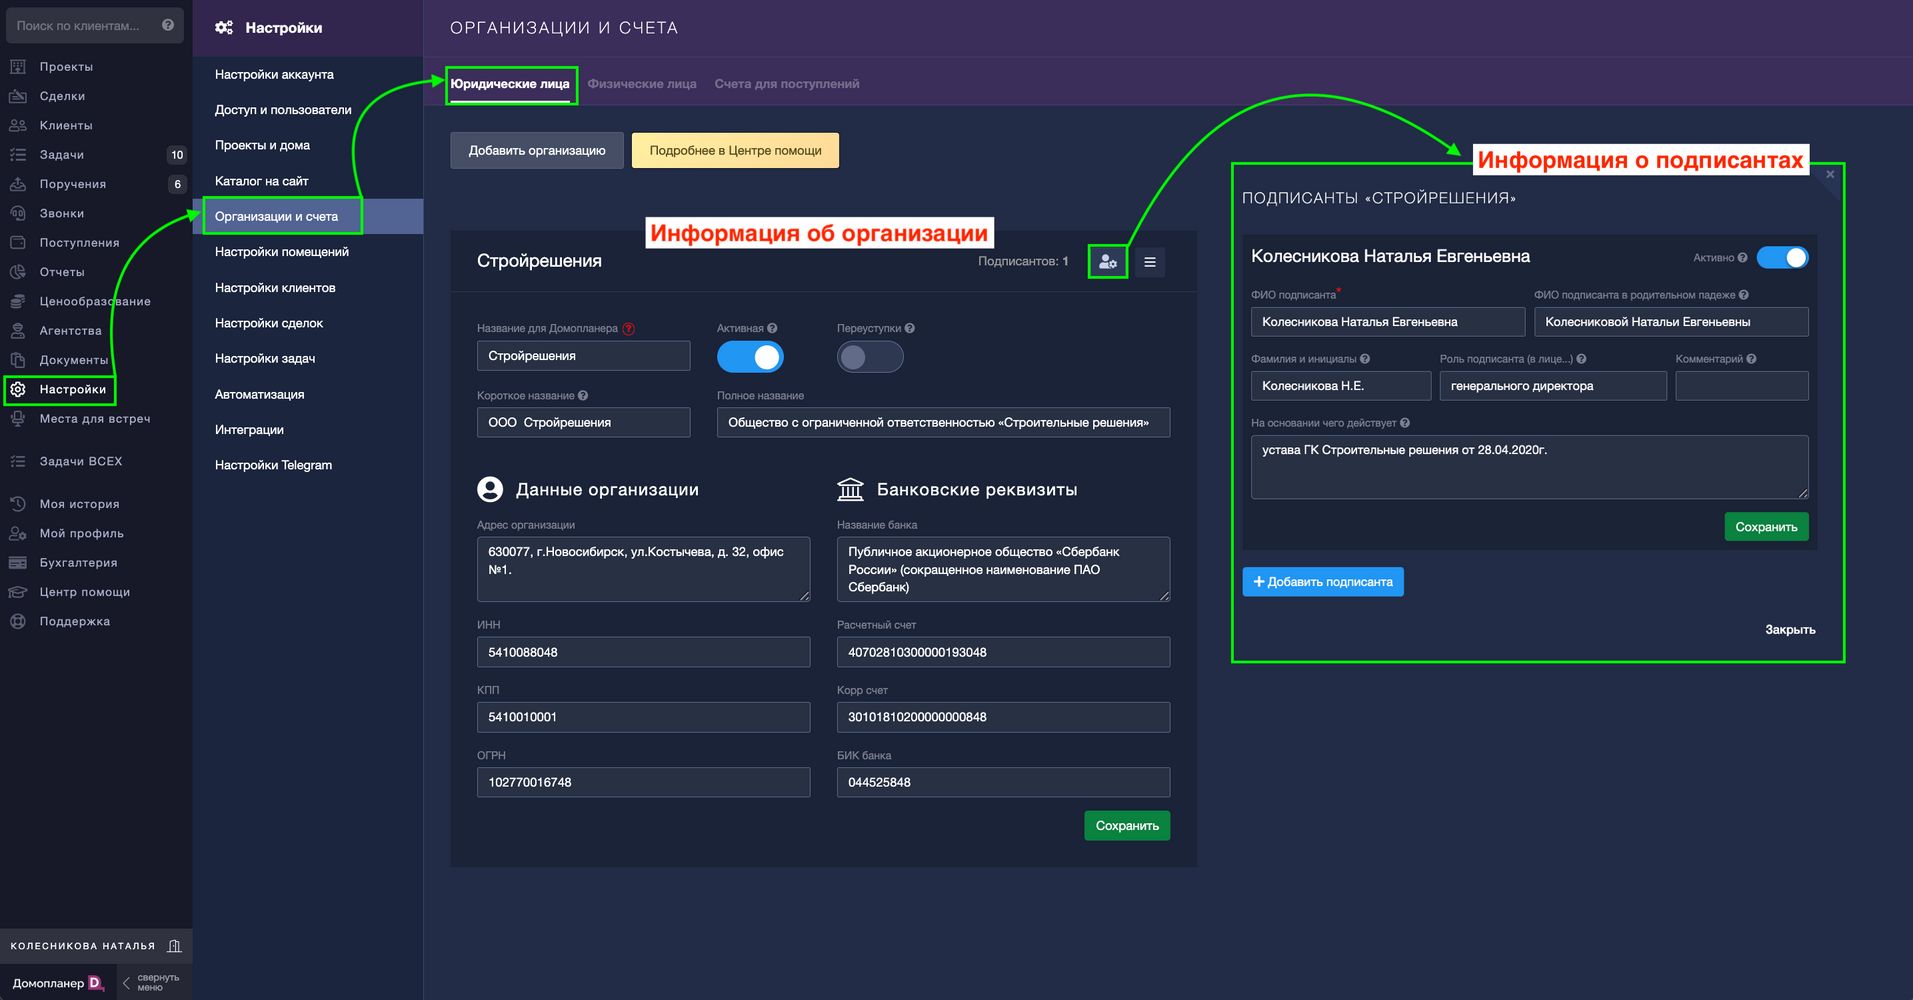Open the Документы sidebar icon
The image size is (1913, 1000).
pyautogui.click(x=18, y=360)
